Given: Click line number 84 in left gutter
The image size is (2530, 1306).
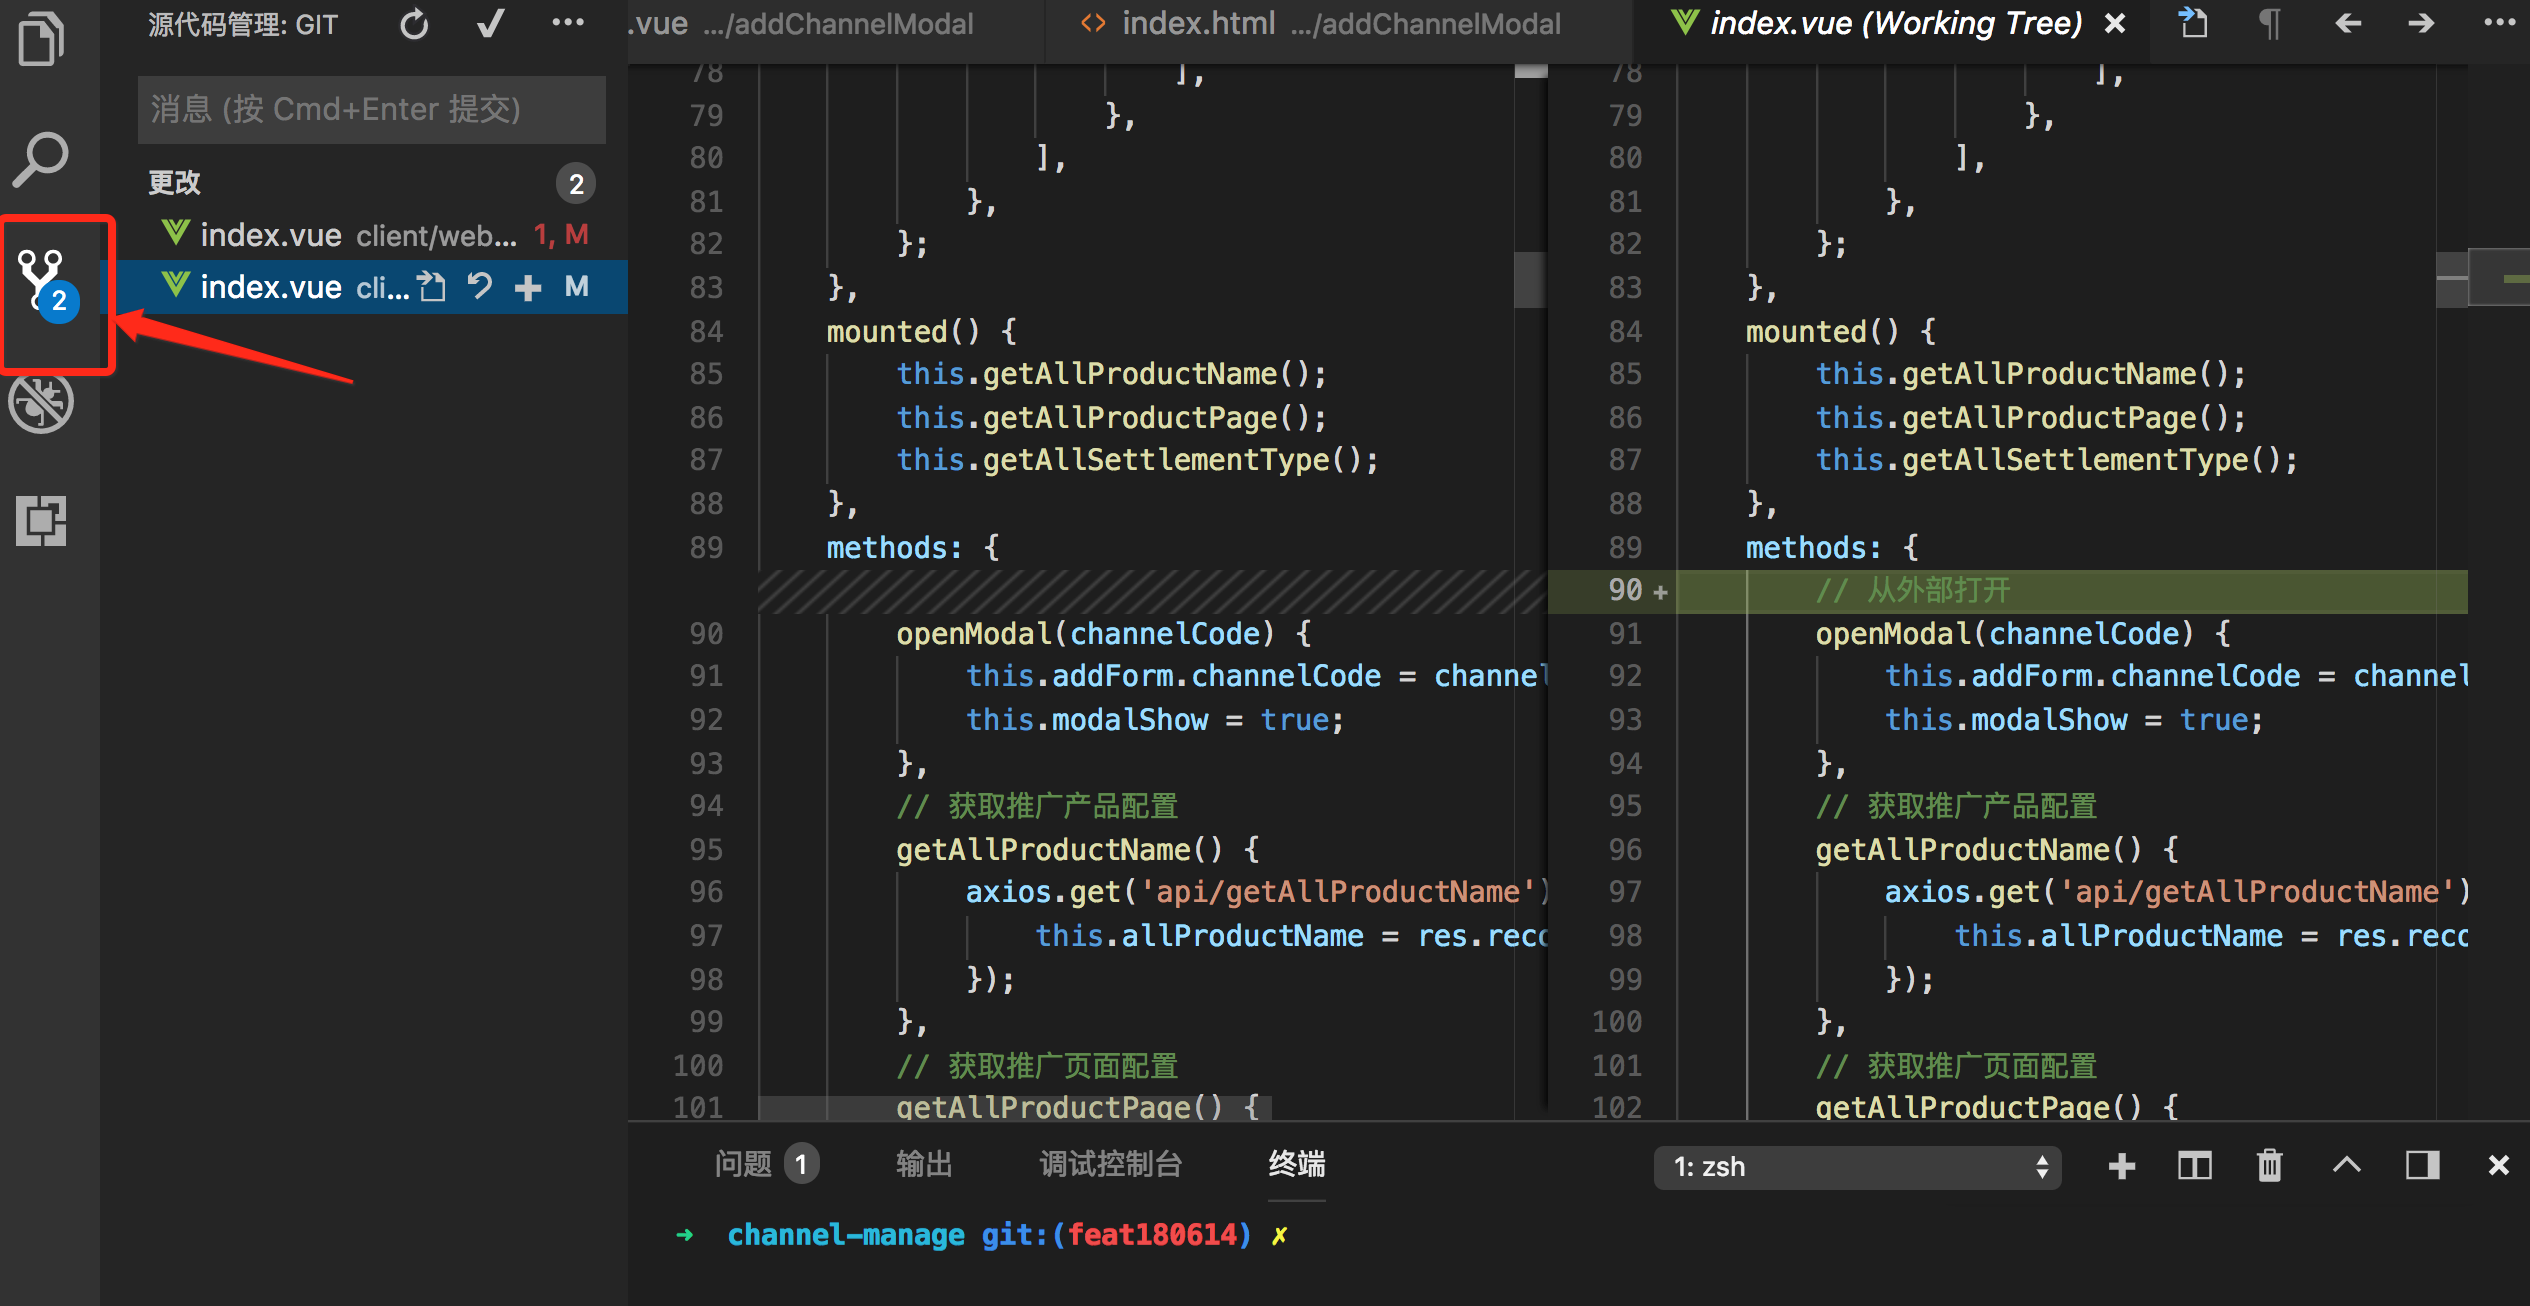Looking at the screenshot, I should tap(706, 331).
